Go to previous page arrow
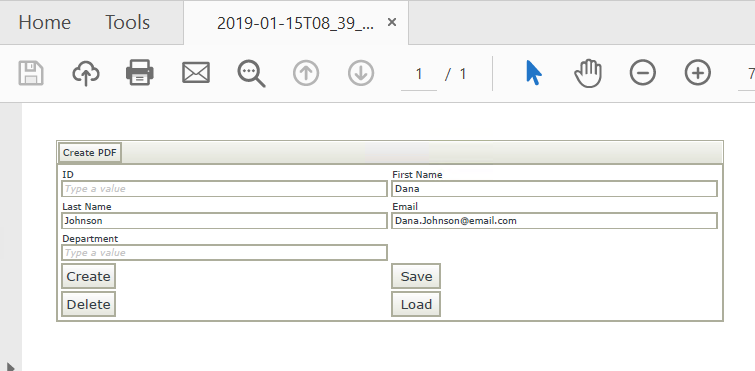 (x=306, y=73)
